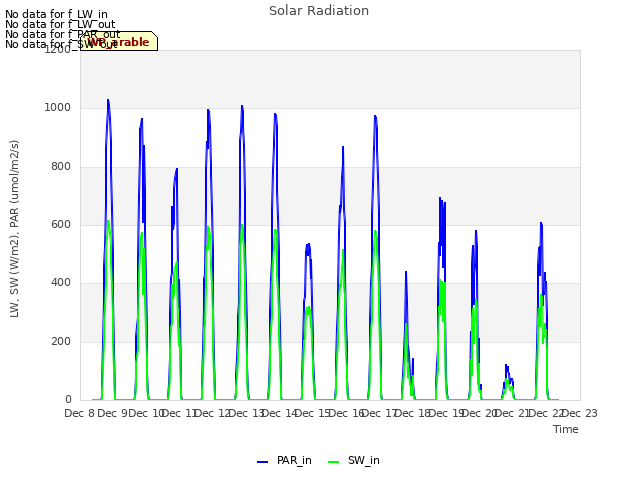
Task: Click the y-axis title LW, SW, PAR
Action: [15, 229]
